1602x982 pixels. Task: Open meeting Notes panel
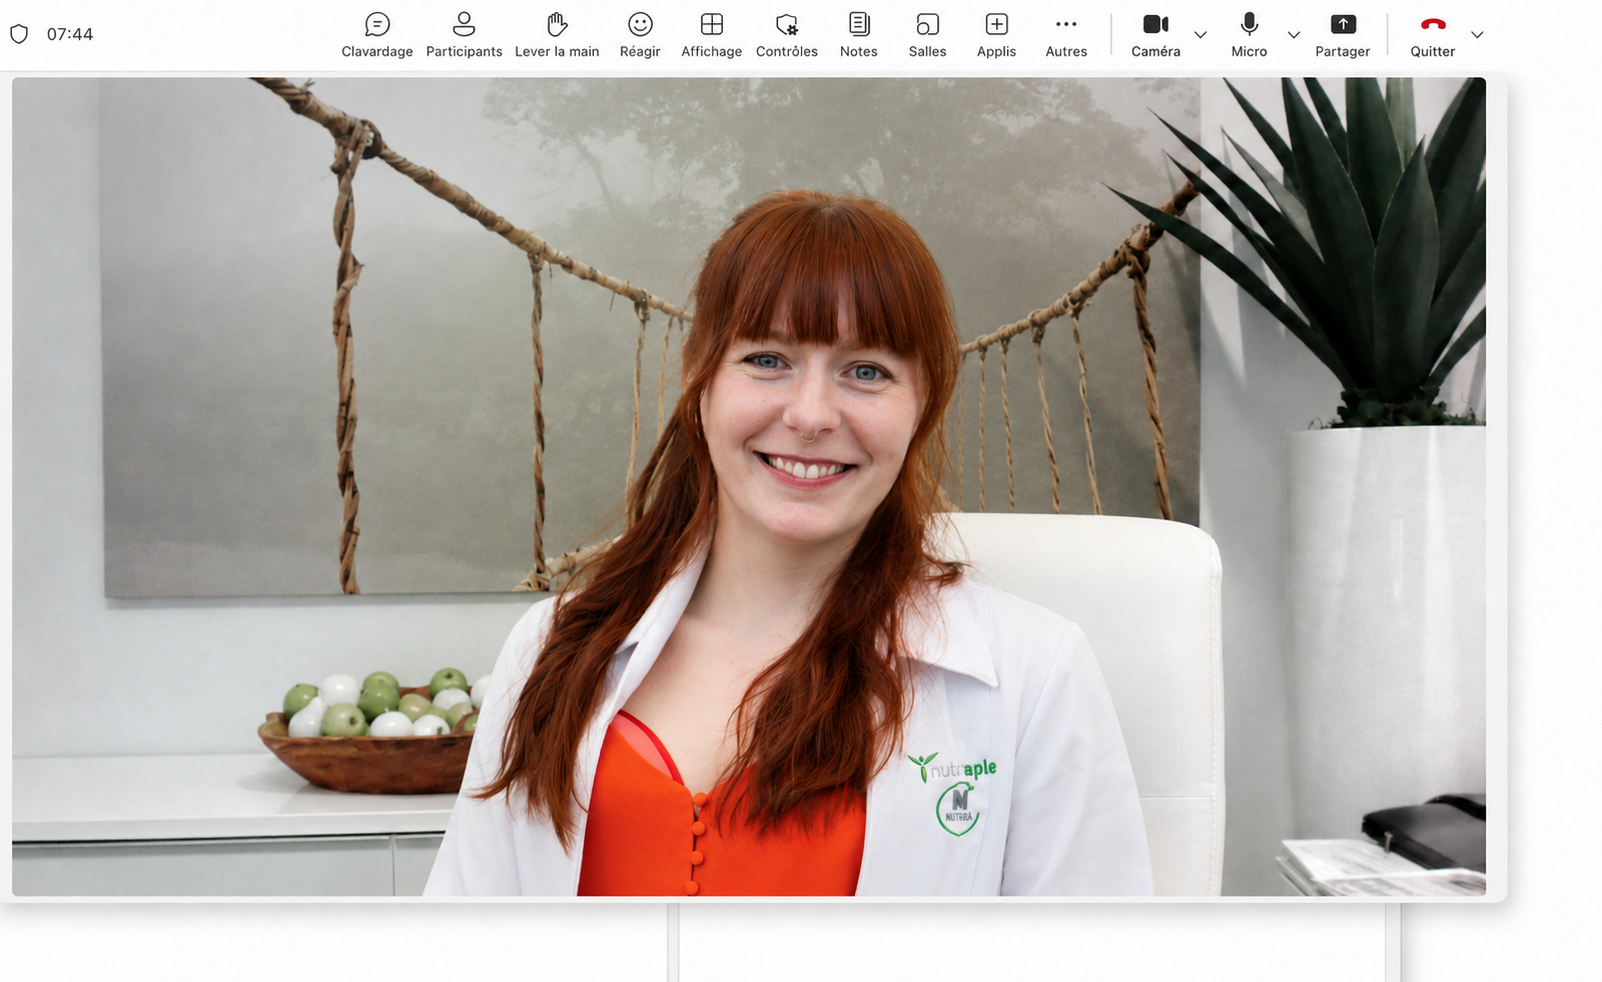point(858,35)
